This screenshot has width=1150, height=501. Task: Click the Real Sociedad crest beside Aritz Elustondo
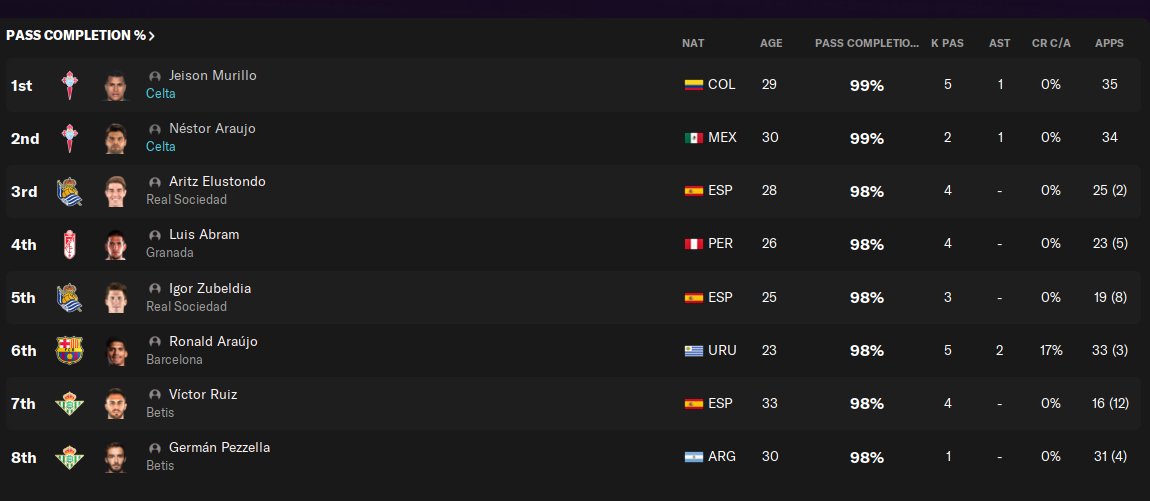[70, 192]
